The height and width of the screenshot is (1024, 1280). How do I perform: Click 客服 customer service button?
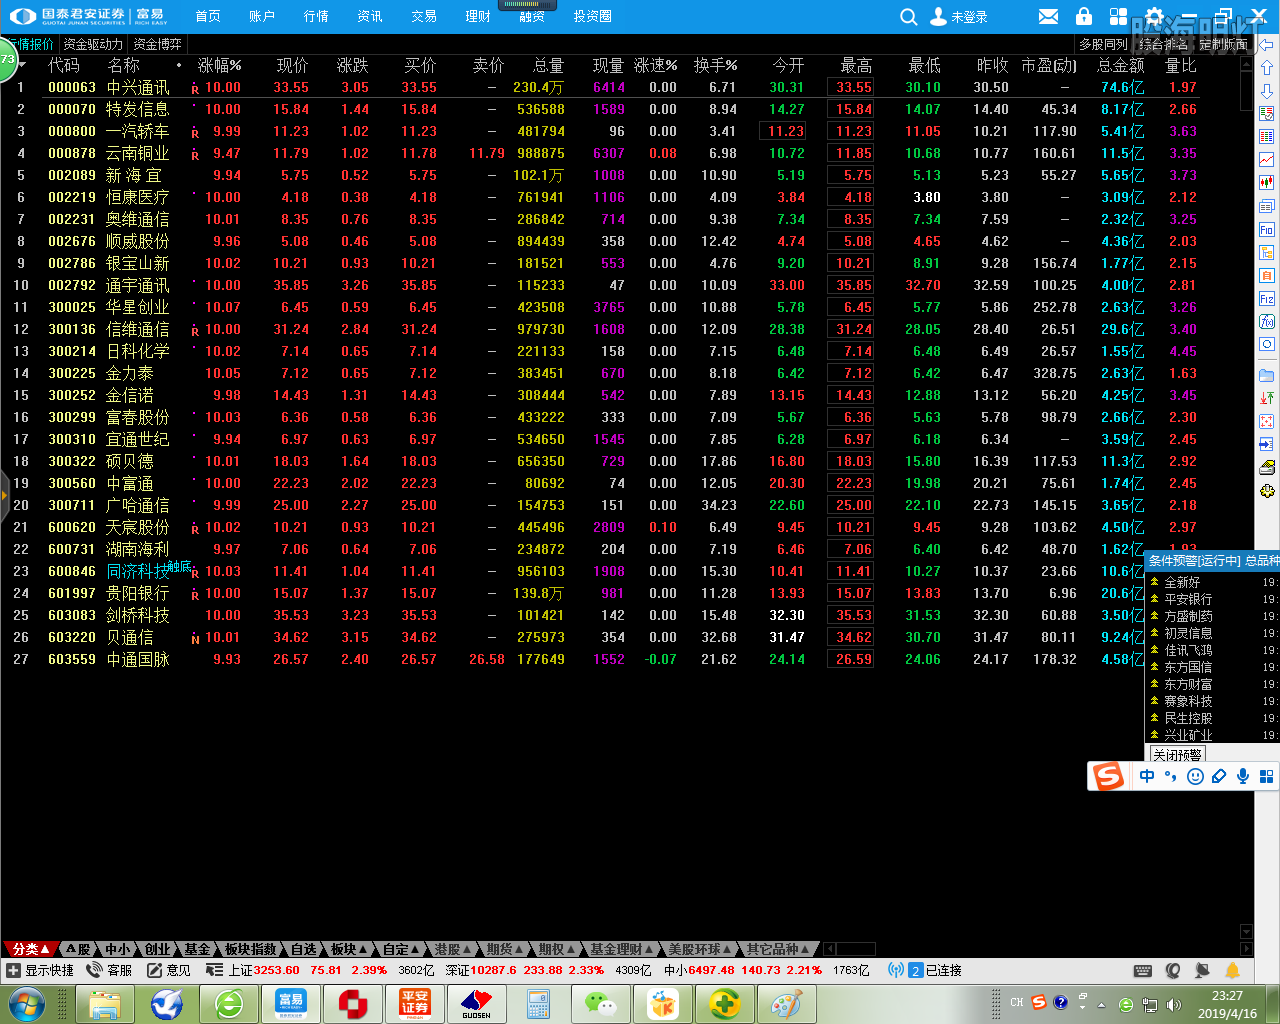pos(110,970)
